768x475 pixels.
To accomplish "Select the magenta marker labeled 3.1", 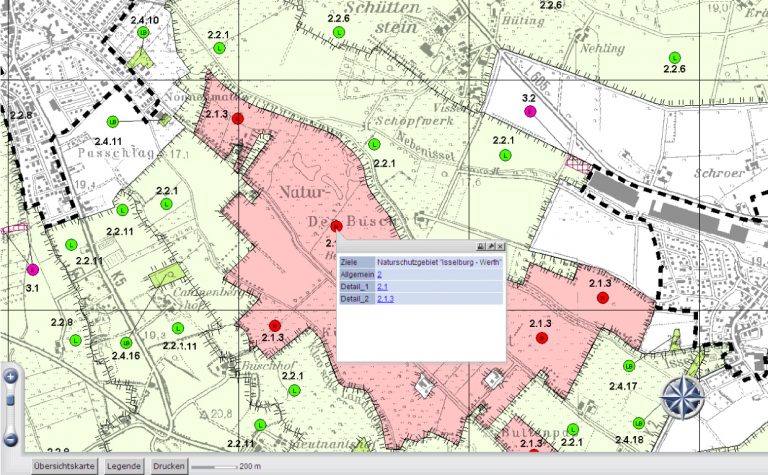I will click(32, 269).
